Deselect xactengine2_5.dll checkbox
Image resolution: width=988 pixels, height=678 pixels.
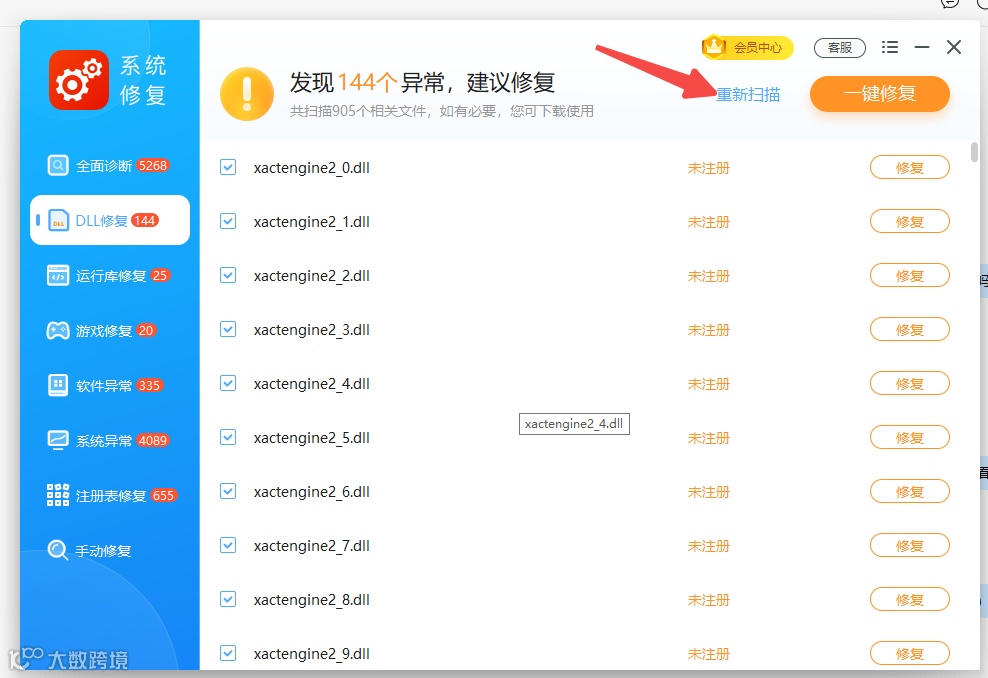[x=228, y=437]
